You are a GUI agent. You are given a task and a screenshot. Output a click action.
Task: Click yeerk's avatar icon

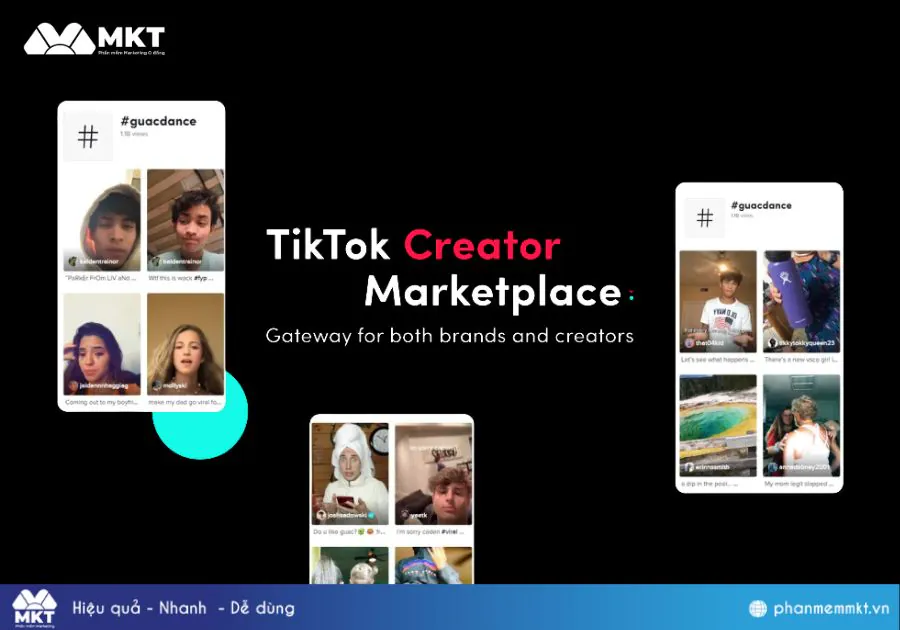[406, 515]
